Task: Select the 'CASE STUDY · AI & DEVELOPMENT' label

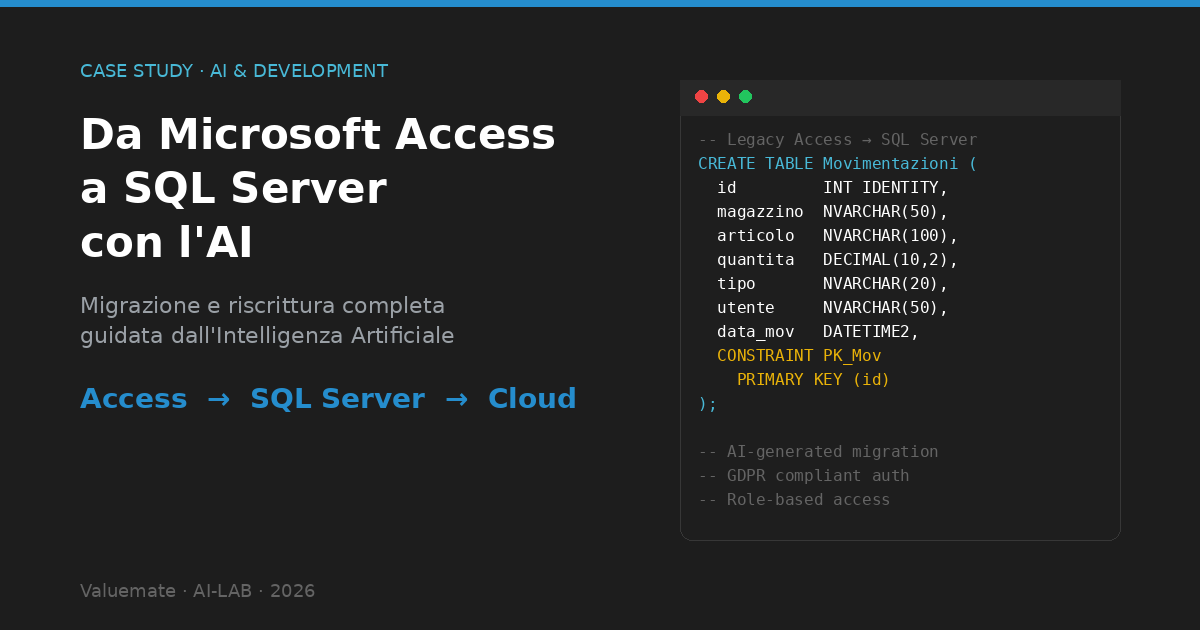Action: click(x=234, y=71)
